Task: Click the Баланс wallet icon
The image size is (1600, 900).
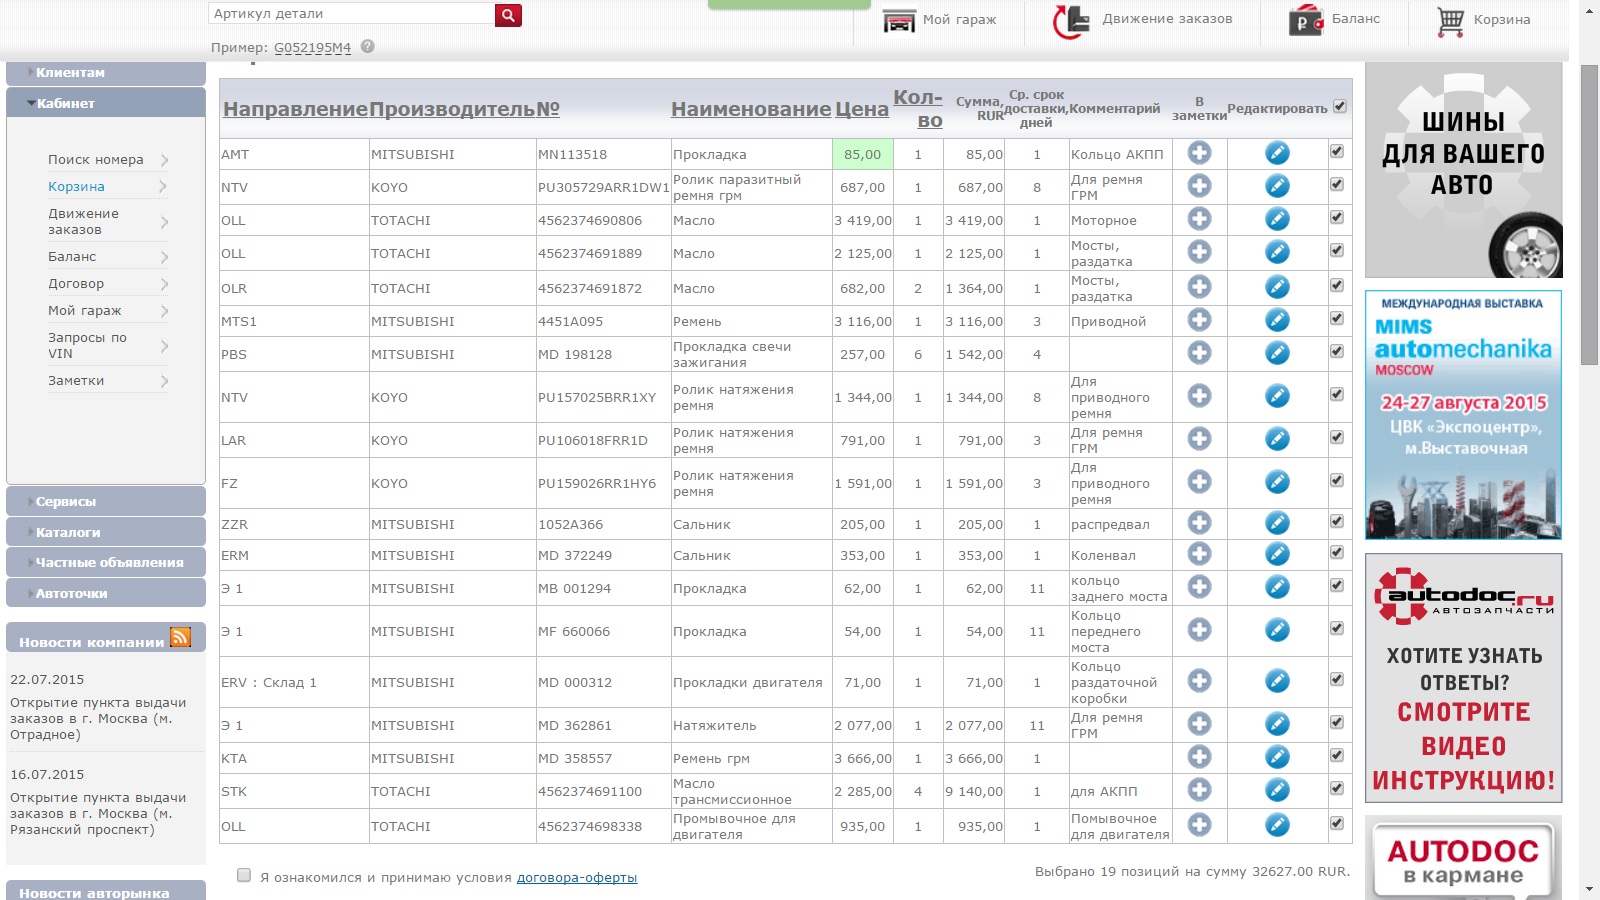Action: pyautogui.click(x=1306, y=20)
